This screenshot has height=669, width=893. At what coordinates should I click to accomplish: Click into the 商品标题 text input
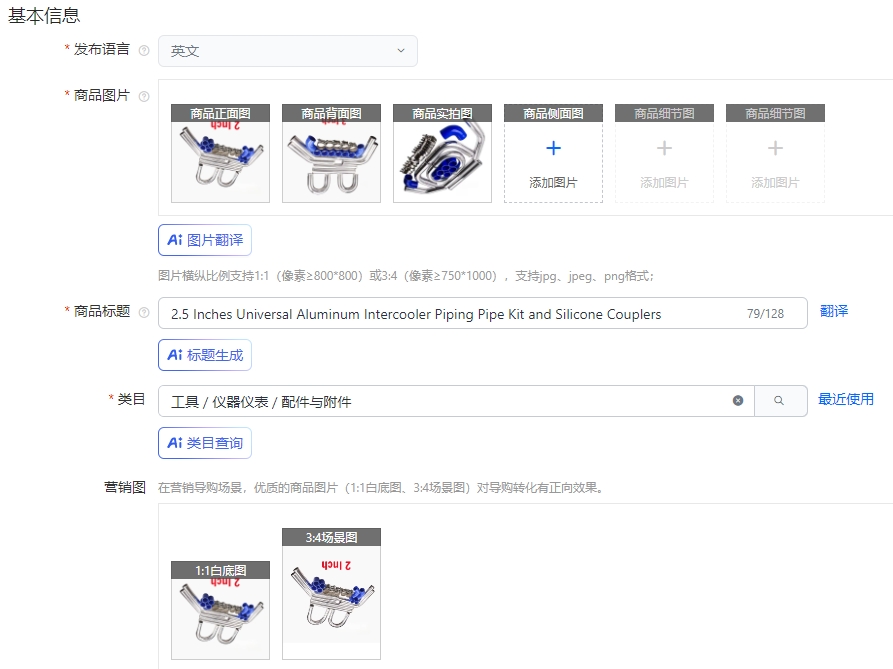[482, 313]
